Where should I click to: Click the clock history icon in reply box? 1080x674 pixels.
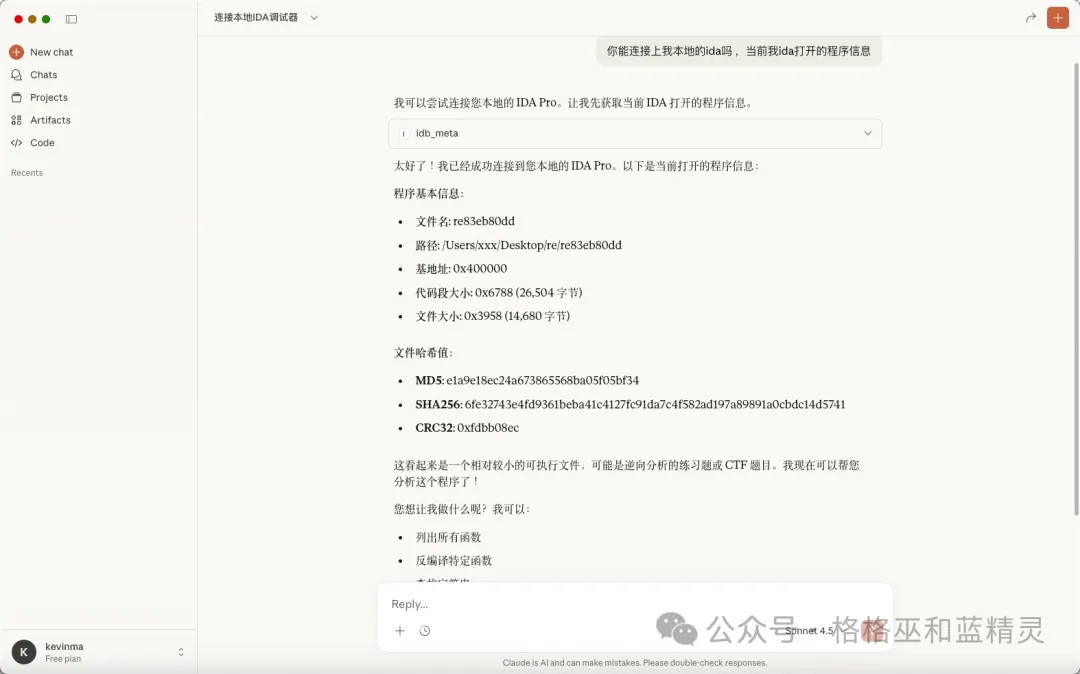coord(425,631)
